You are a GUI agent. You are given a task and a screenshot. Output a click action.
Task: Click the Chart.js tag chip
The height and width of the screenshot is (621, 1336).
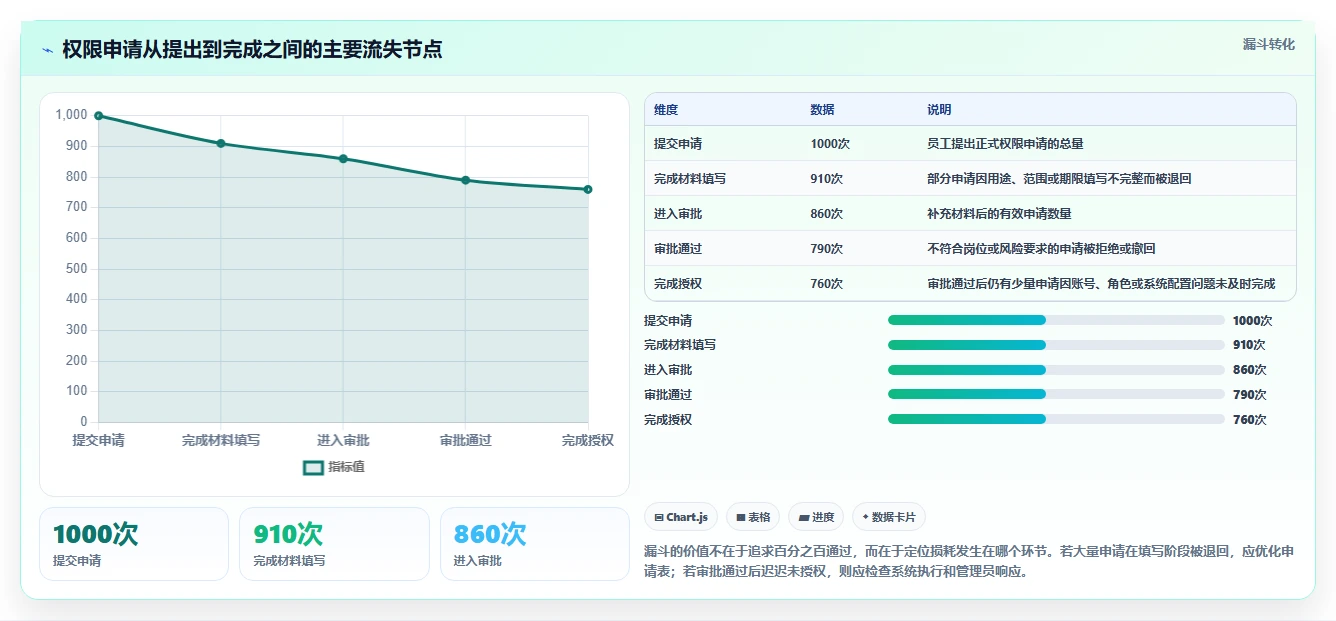(x=680, y=517)
